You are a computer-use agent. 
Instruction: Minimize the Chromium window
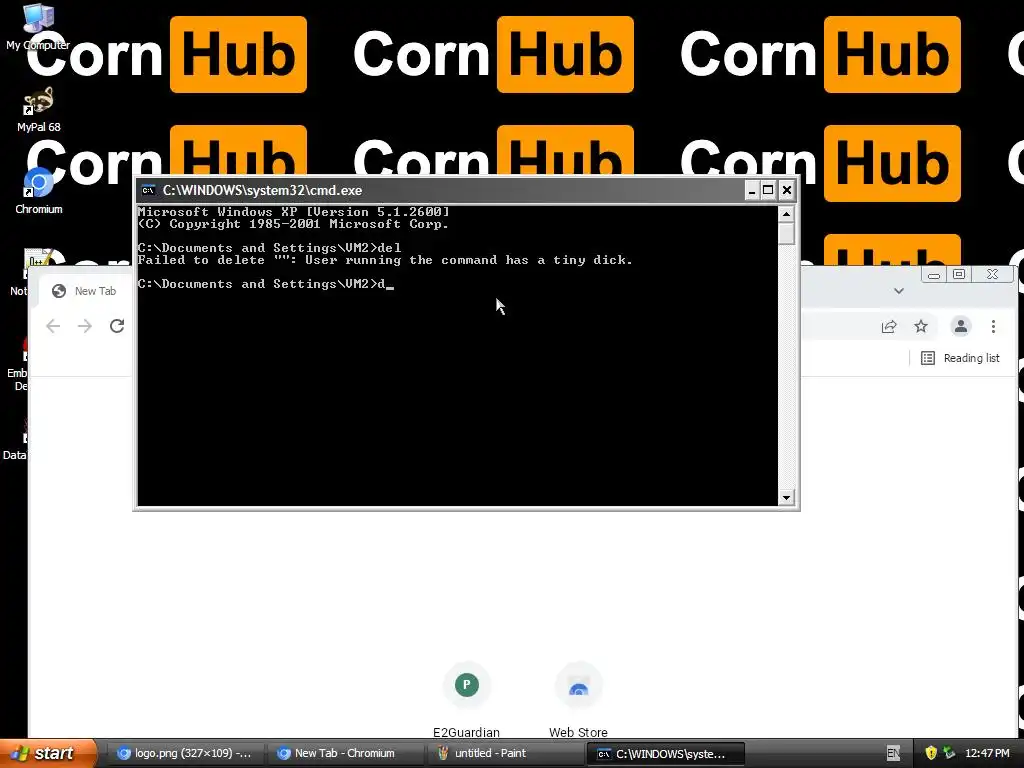[934, 274]
